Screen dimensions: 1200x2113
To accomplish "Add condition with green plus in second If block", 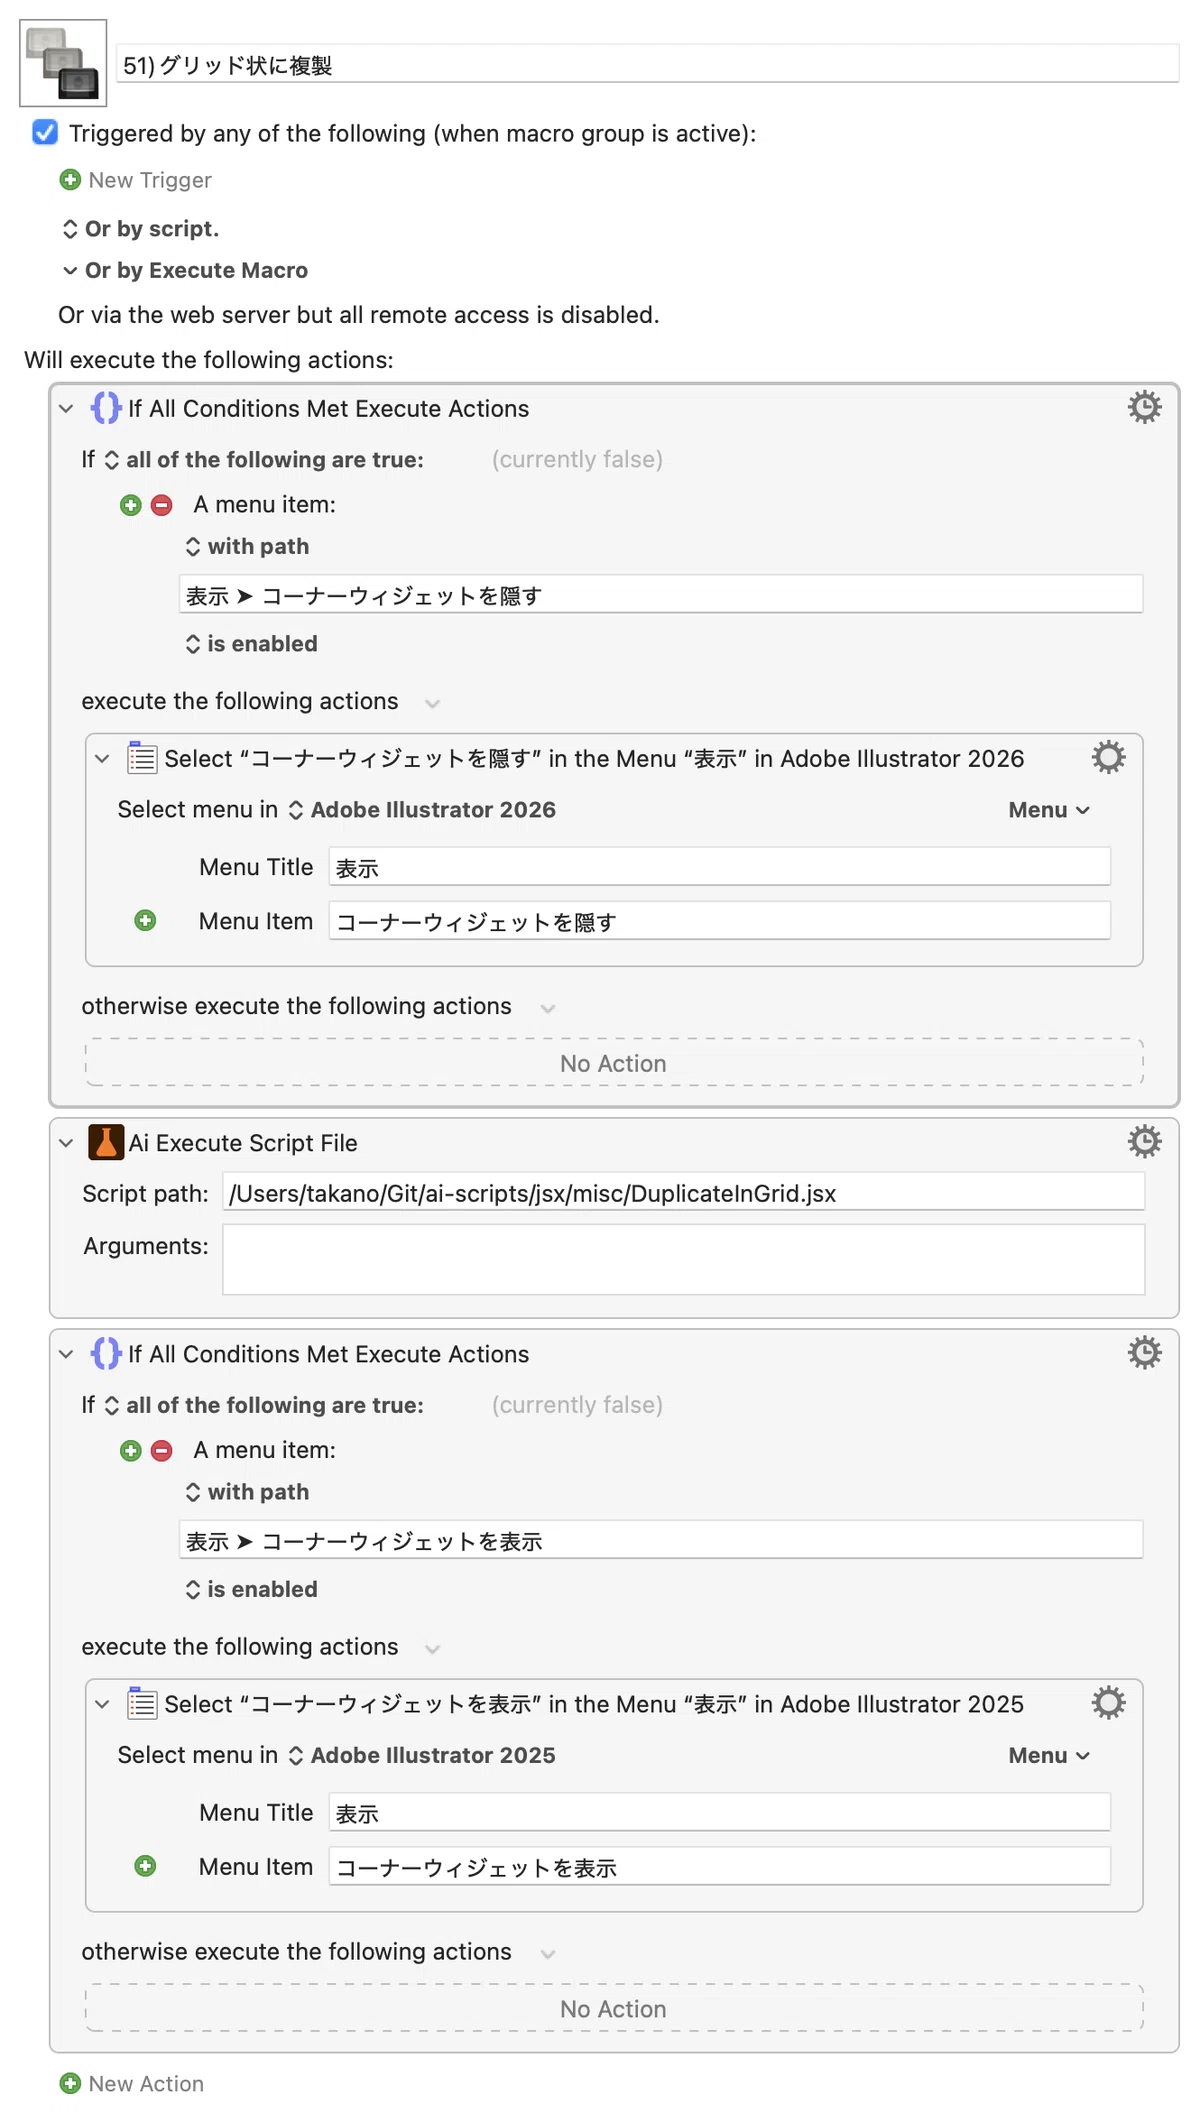I will click(x=130, y=1450).
